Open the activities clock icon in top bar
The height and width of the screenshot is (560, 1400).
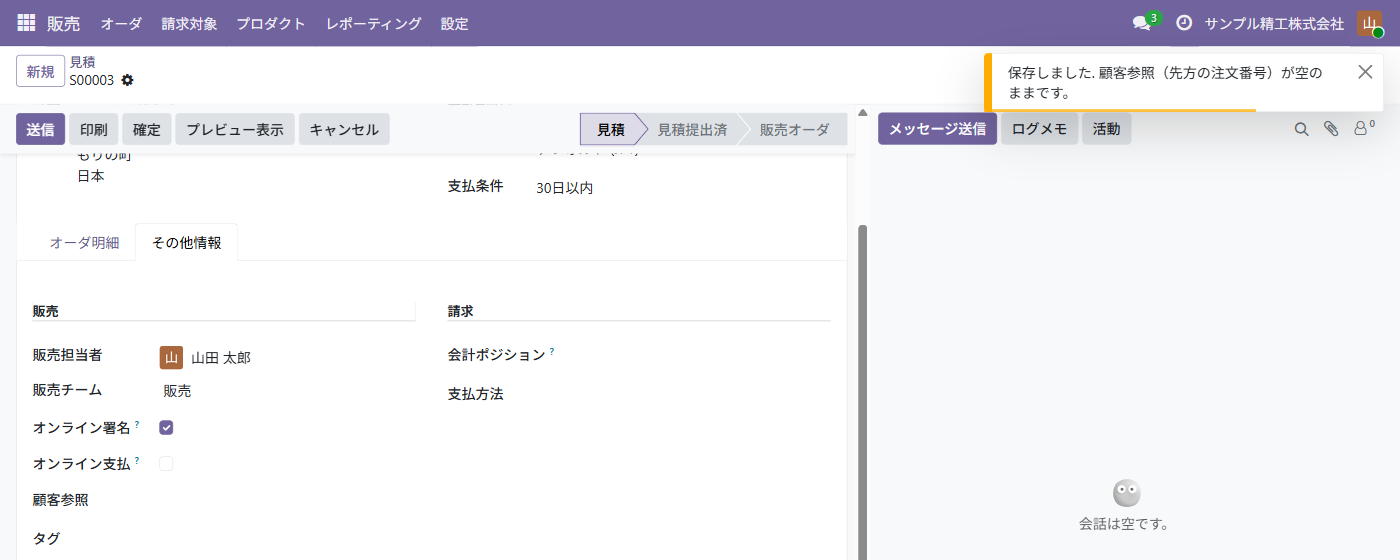pyautogui.click(x=1184, y=23)
